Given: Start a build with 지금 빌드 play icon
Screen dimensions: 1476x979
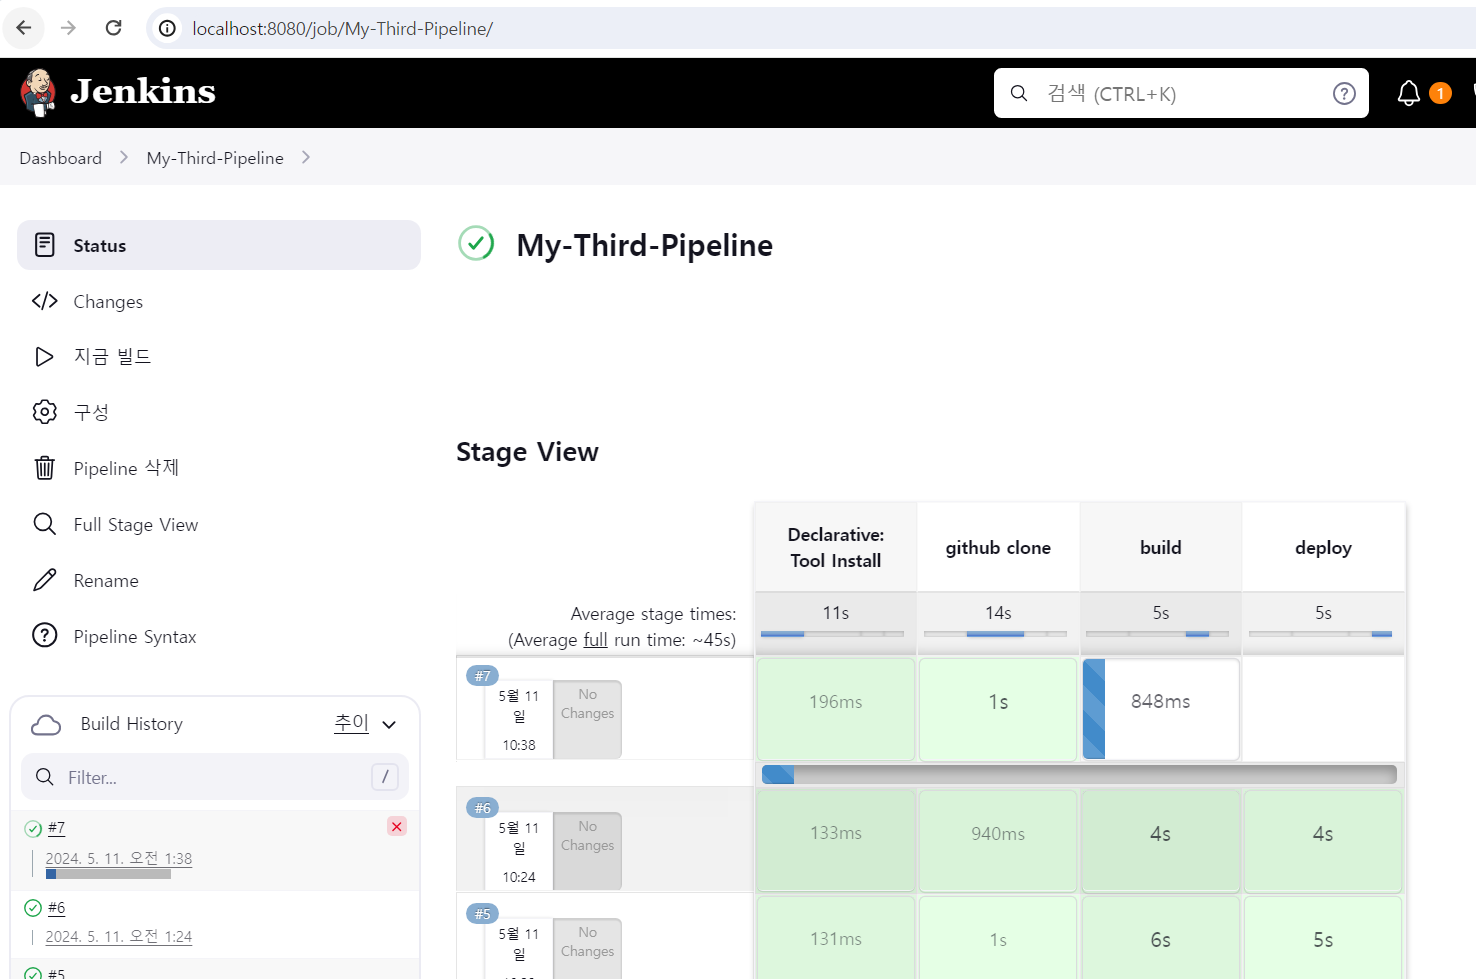Looking at the screenshot, I should coord(45,357).
